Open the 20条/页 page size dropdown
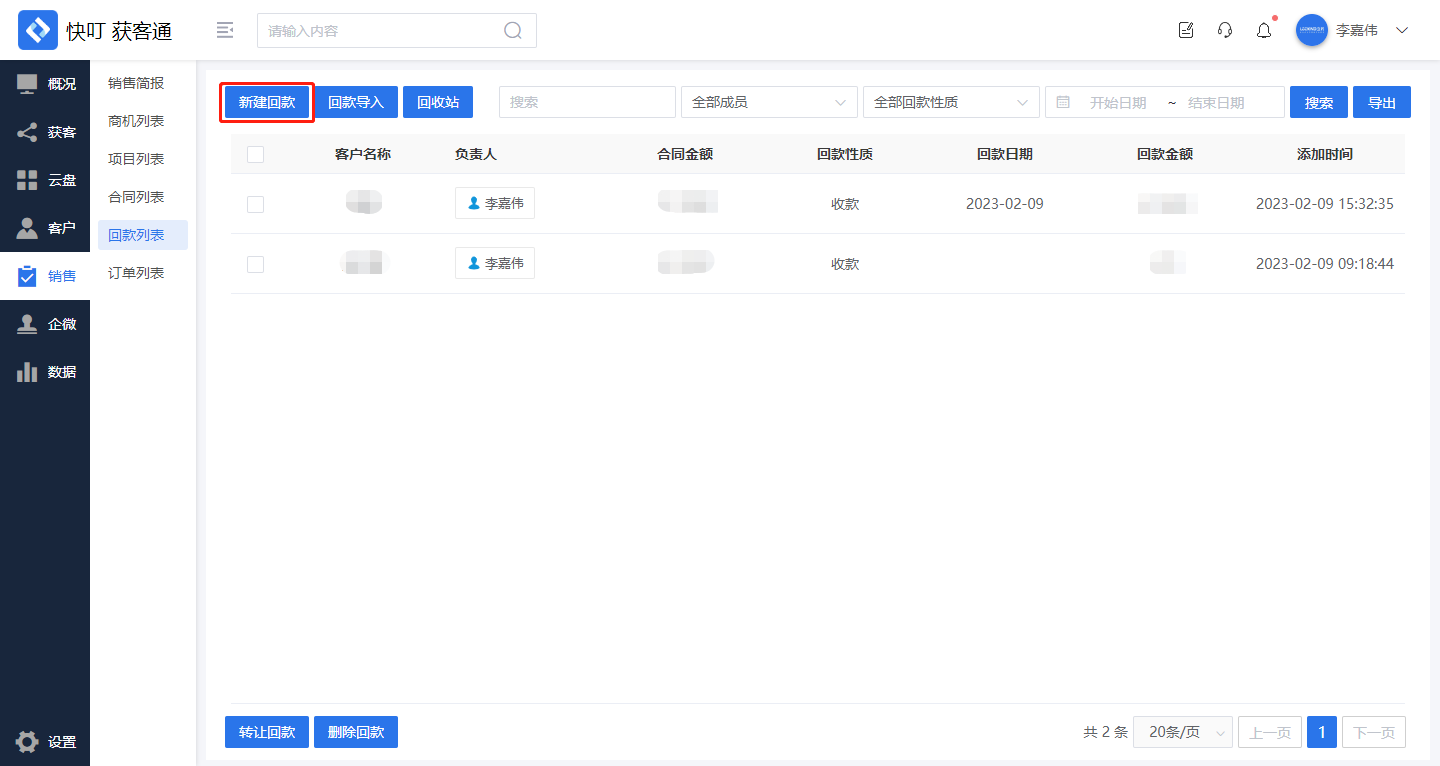Viewport: 1440px width, 766px height. [1184, 732]
